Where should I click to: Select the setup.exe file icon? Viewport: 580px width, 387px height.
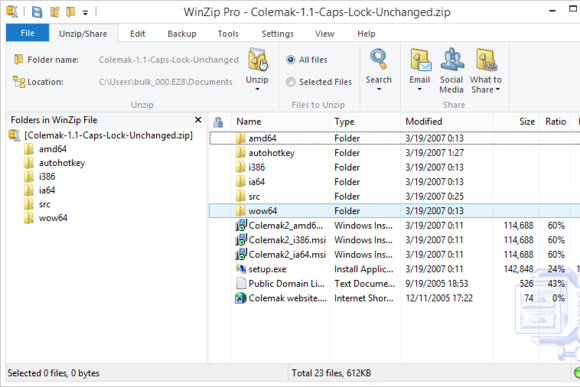point(241,269)
